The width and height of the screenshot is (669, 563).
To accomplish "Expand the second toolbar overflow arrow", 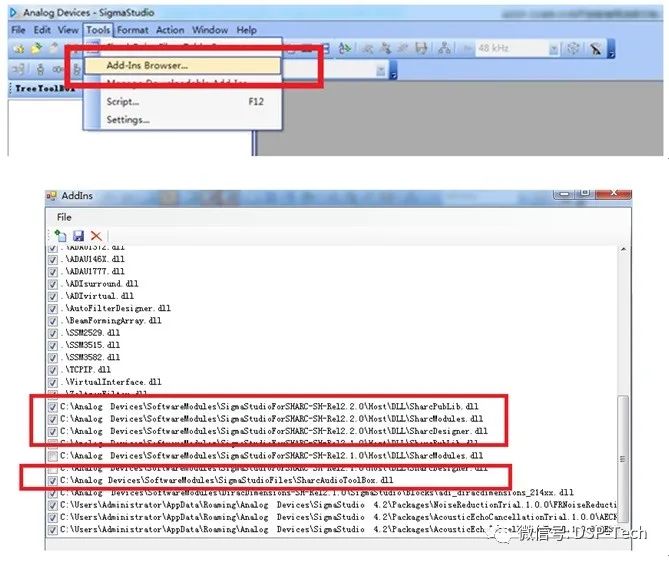I will pyautogui.click(x=393, y=71).
